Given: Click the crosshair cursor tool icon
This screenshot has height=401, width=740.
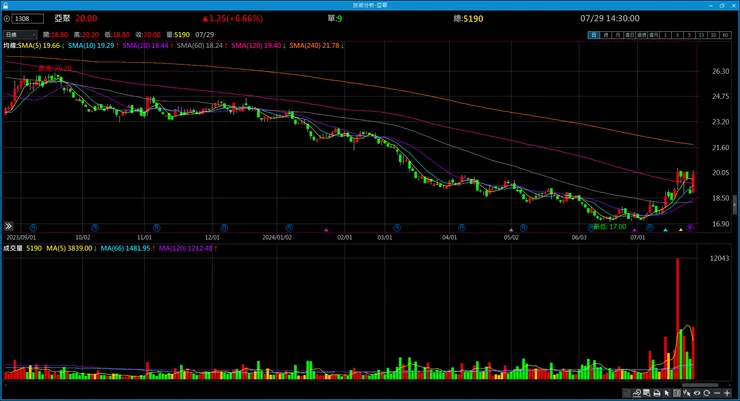Looking at the screenshot, I should click(687, 393).
